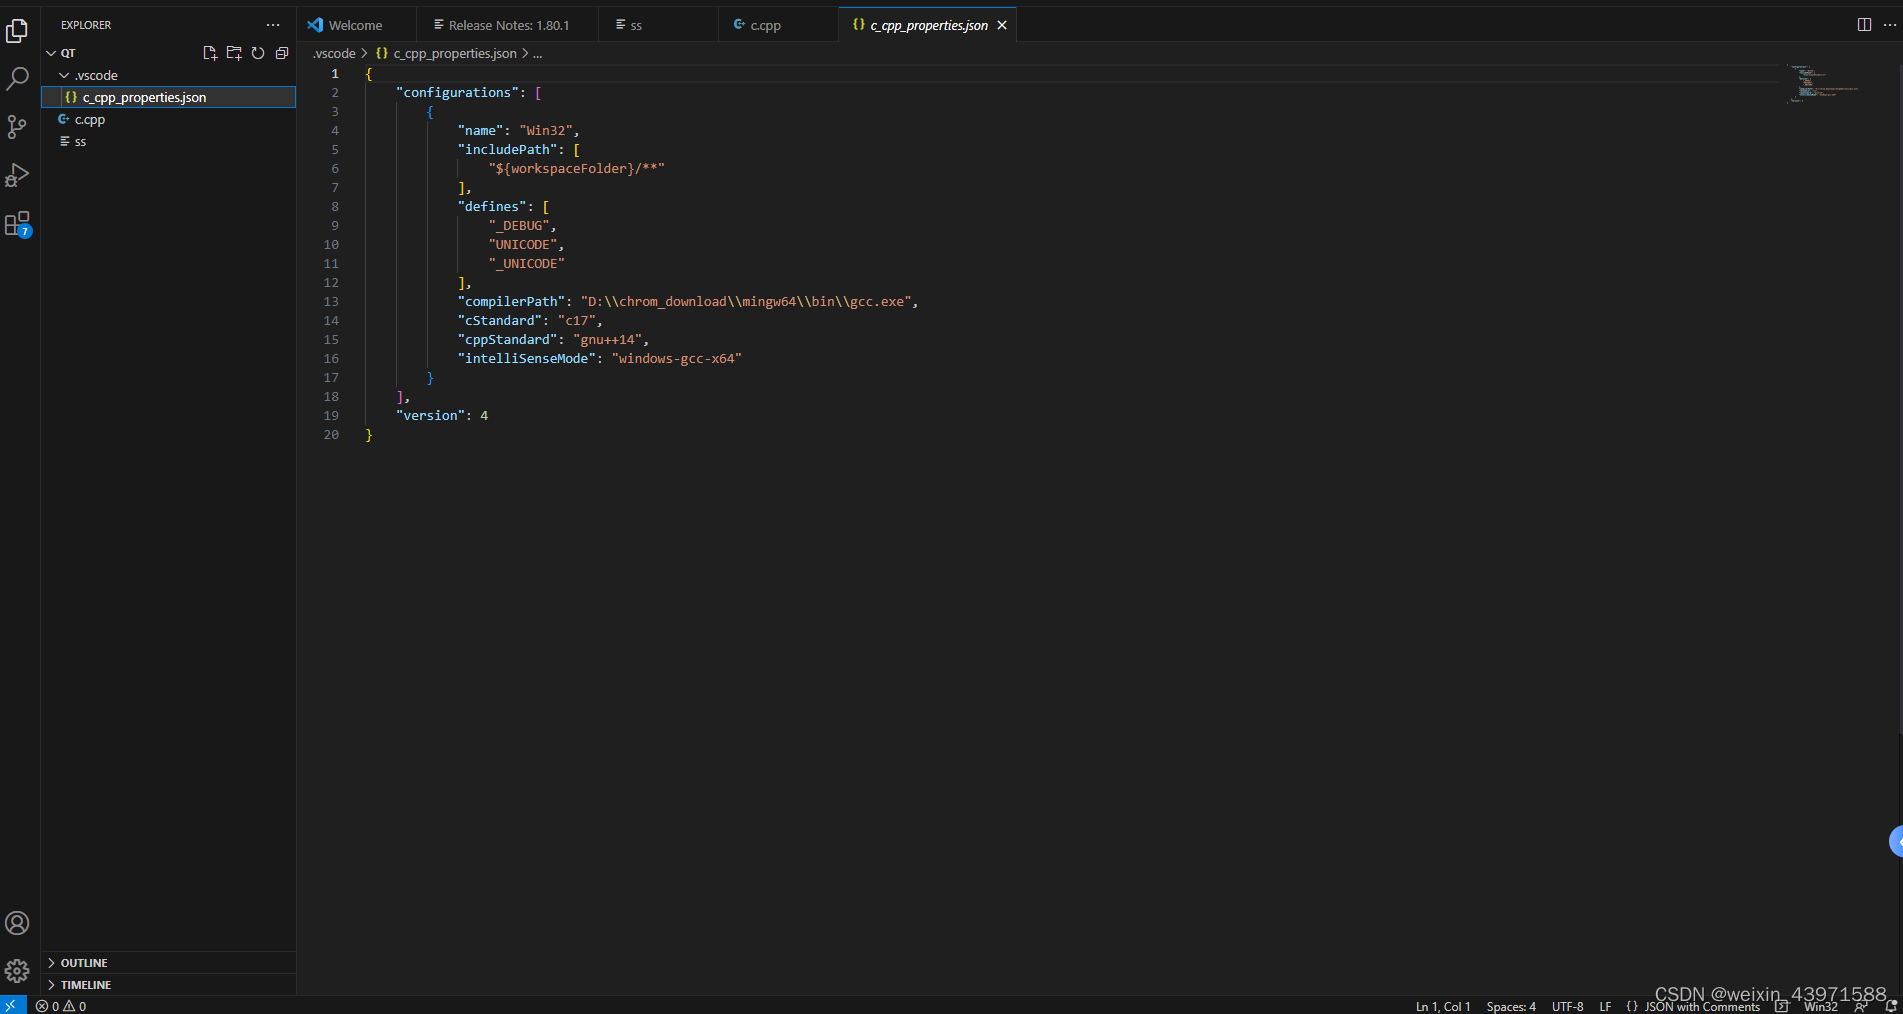The width and height of the screenshot is (1903, 1014).
Task: Click the "${workspaceFolder}/**" string
Action: [x=577, y=168]
